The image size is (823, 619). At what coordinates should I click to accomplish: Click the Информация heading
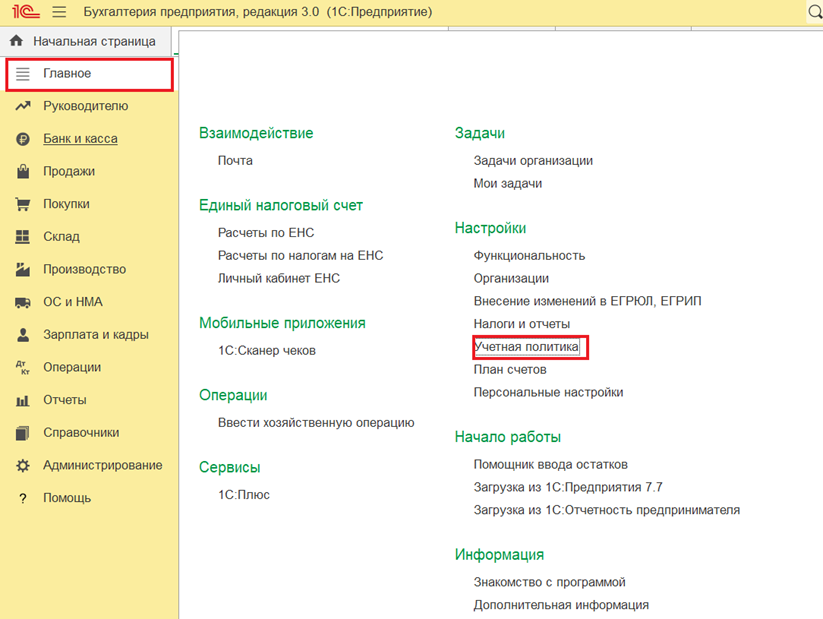[499, 554]
